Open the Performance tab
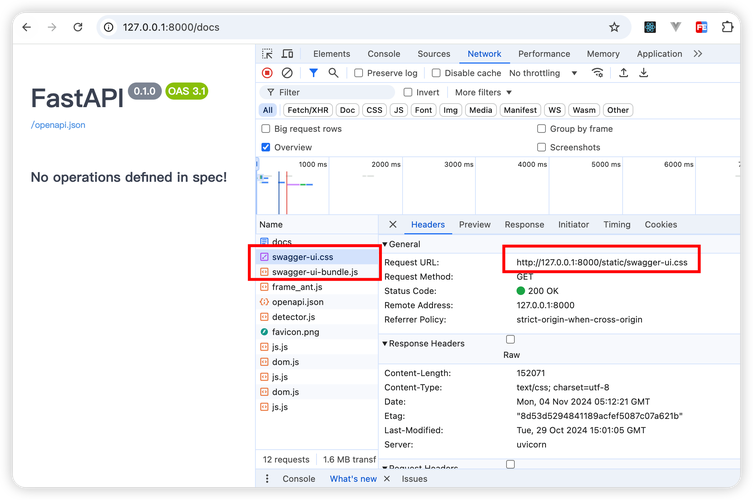The width and height of the screenshot is (753, 500). (x=544, y=54)
